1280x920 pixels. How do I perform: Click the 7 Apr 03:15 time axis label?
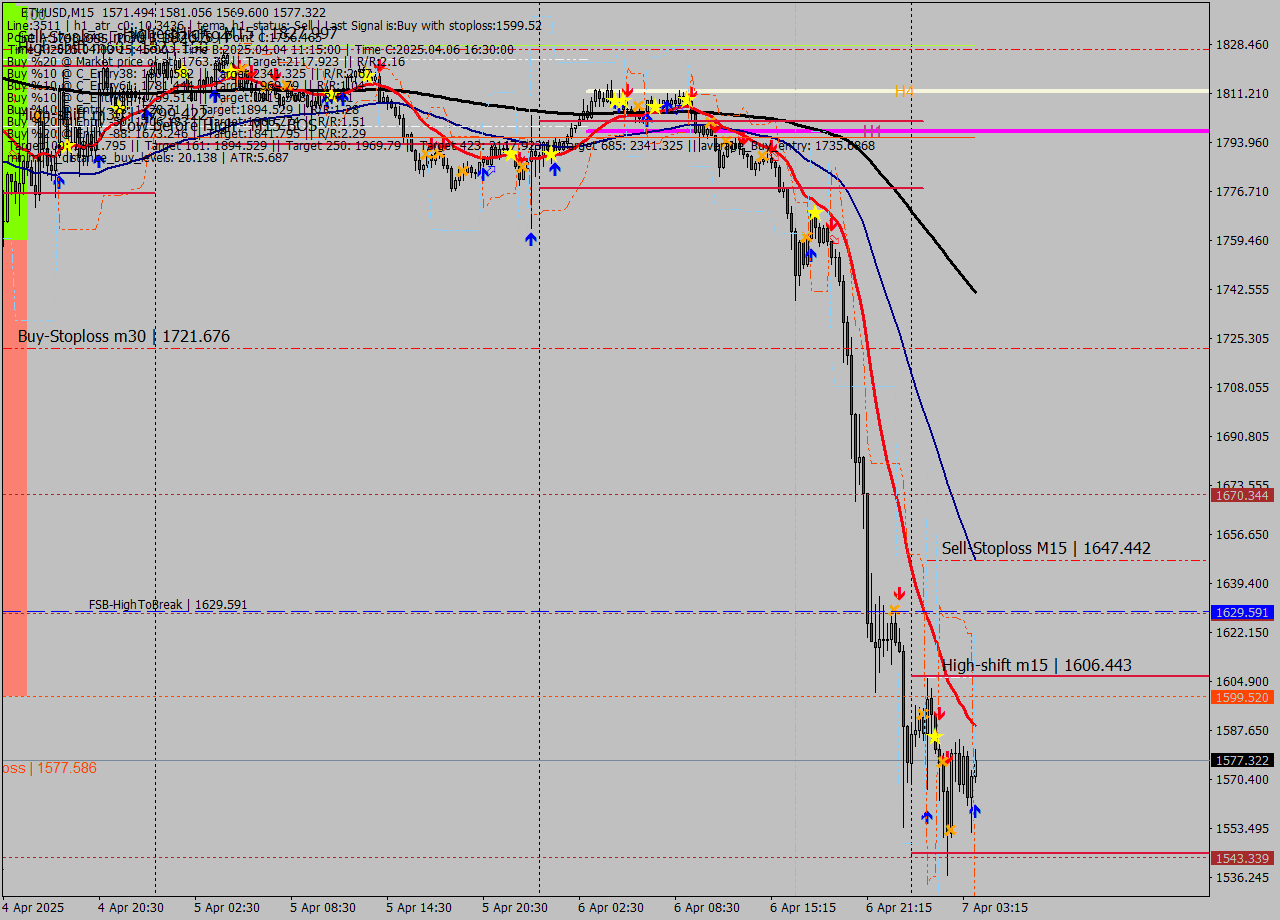995,907
